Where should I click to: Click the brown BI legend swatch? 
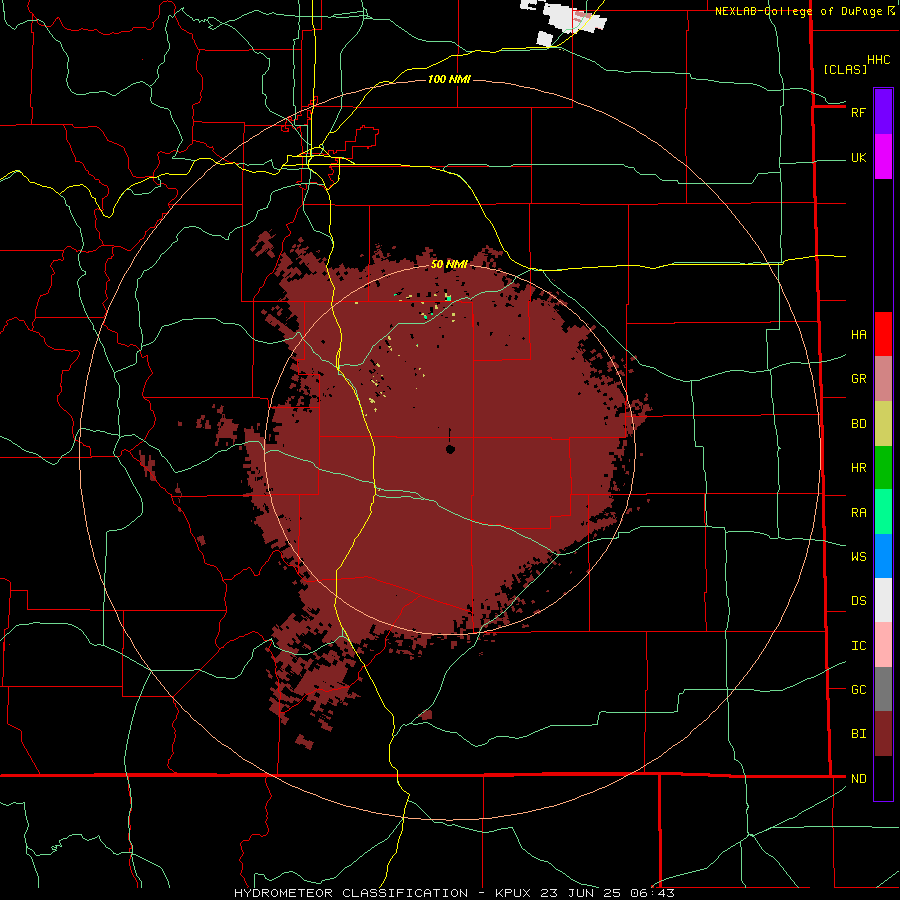[883, 734]
